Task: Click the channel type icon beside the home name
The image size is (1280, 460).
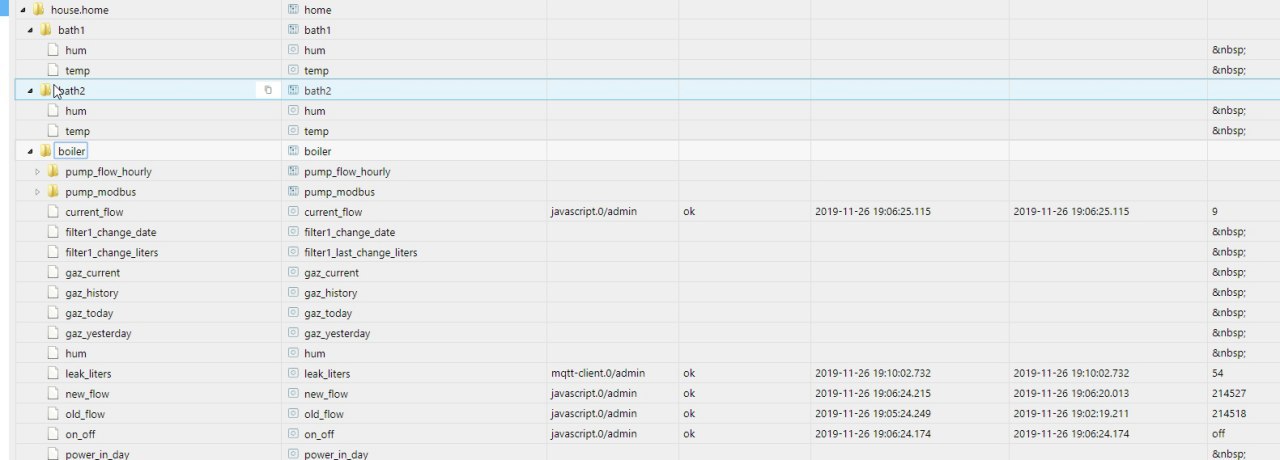Action: point(293,10)
